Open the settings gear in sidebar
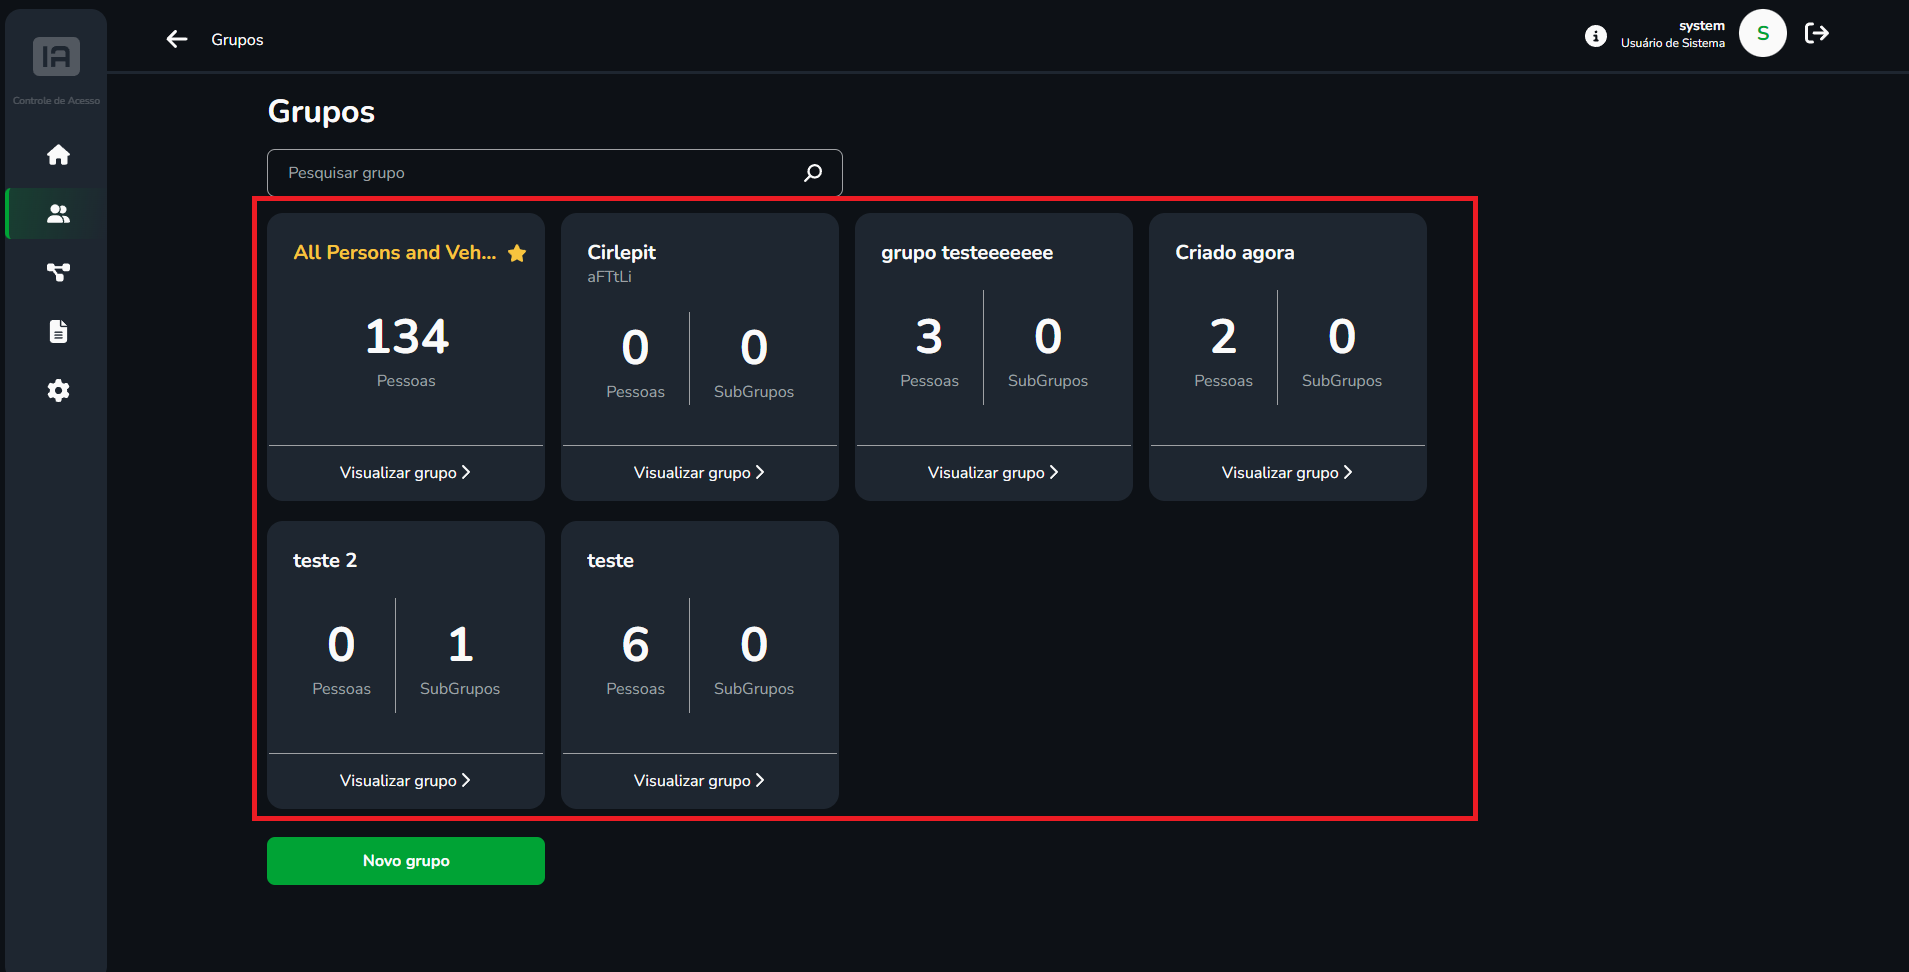 [x=58, y=390]
